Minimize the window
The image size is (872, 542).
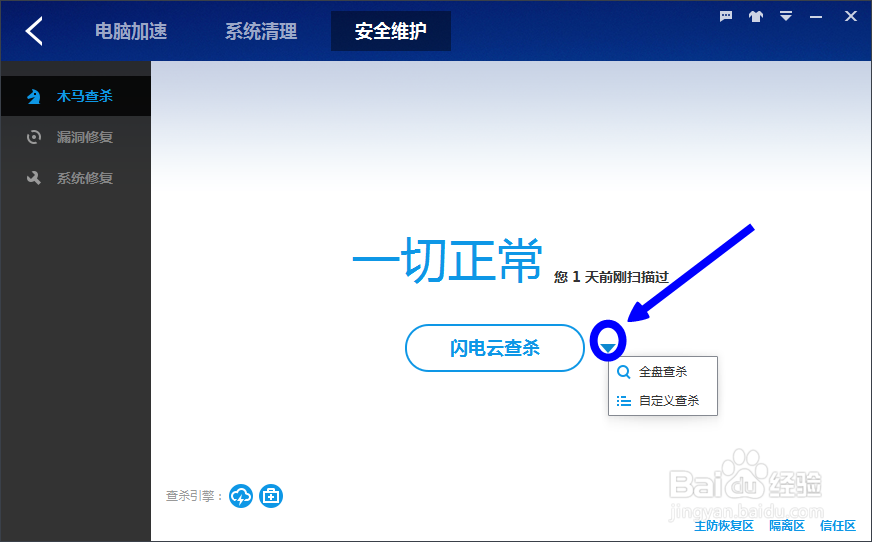click(816, 17)
